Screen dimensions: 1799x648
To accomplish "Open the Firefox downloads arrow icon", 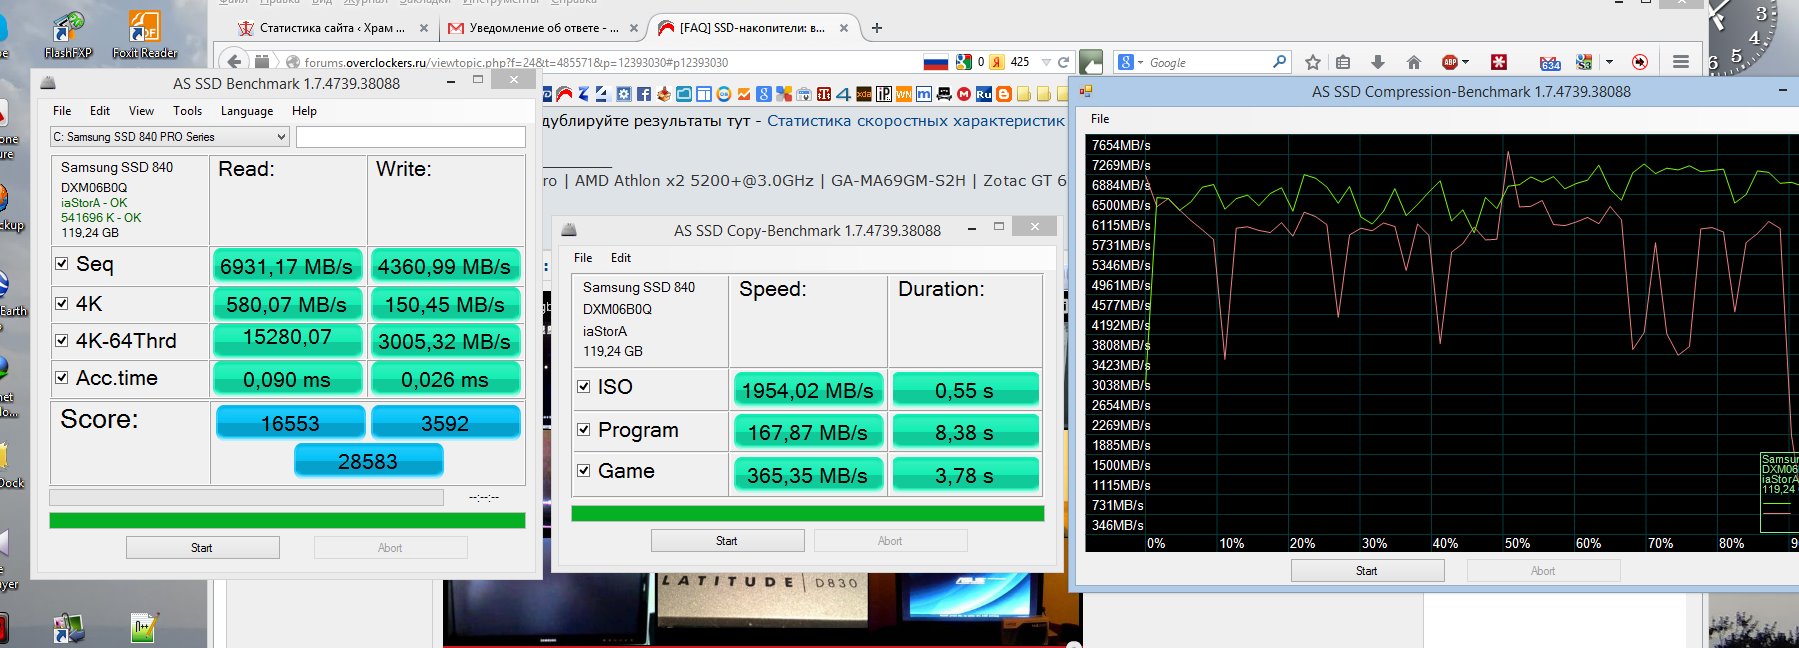I will pos(1378,62).
